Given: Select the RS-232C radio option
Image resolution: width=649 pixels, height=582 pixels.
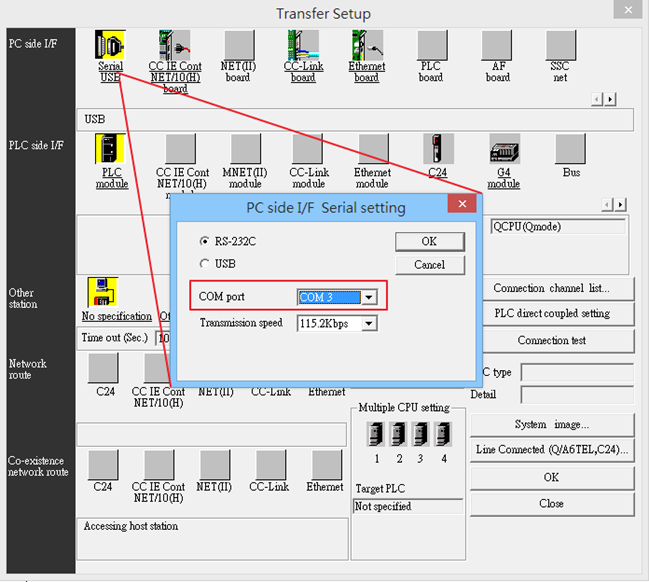Looking at the screenshot, I should (204, 241).
